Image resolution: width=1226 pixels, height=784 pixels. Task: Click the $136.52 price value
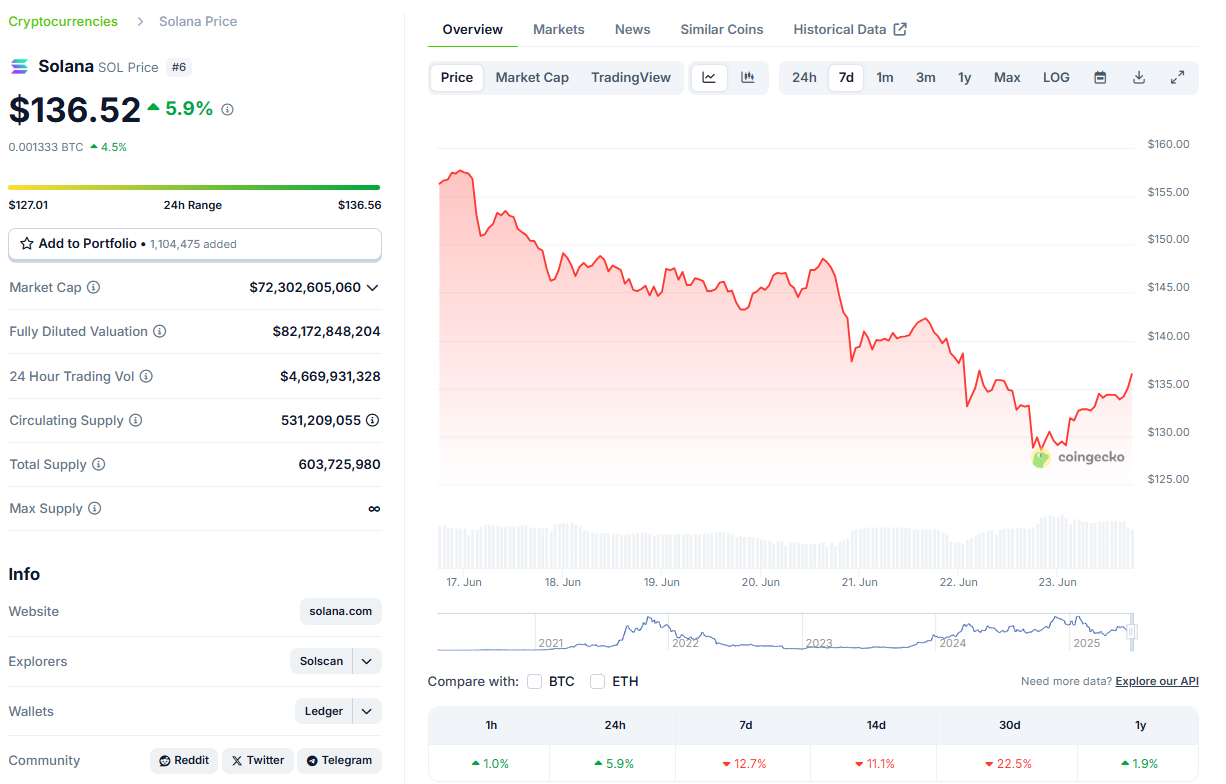[75, 110]
